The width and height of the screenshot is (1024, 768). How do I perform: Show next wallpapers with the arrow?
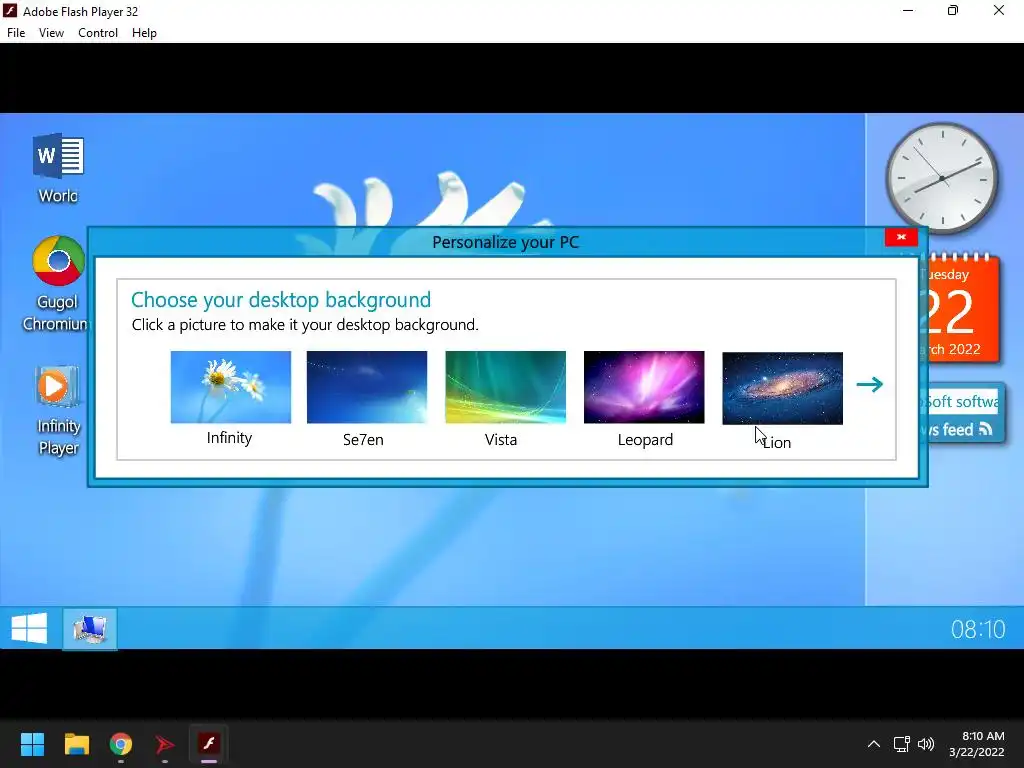869,384
